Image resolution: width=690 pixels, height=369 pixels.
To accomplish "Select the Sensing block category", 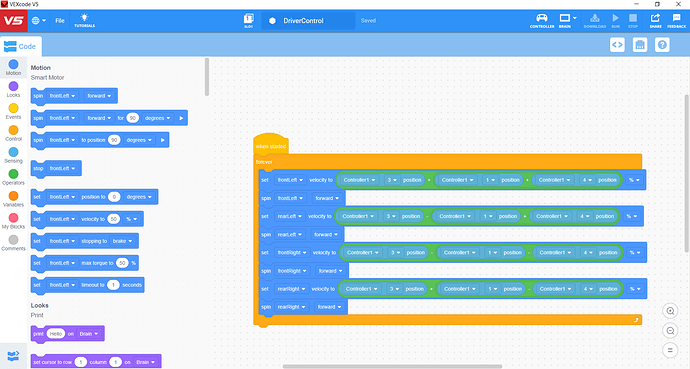I will (13, 155).
